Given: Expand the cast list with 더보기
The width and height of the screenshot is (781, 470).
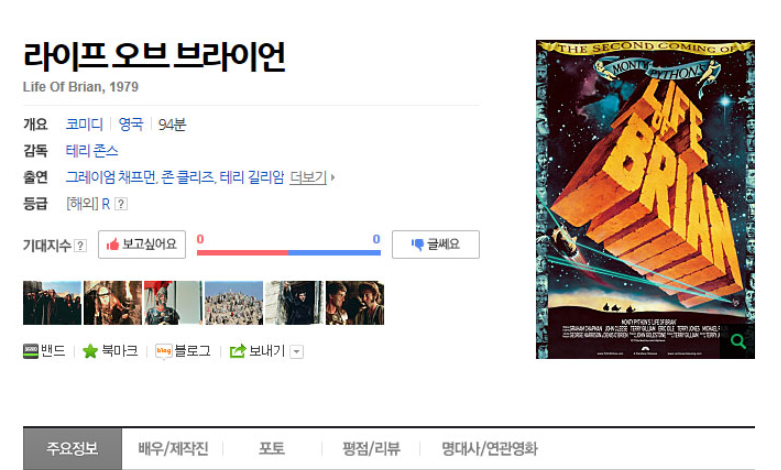Looking at the screenshot, I should pyautogui.click(x=308, y=177).
